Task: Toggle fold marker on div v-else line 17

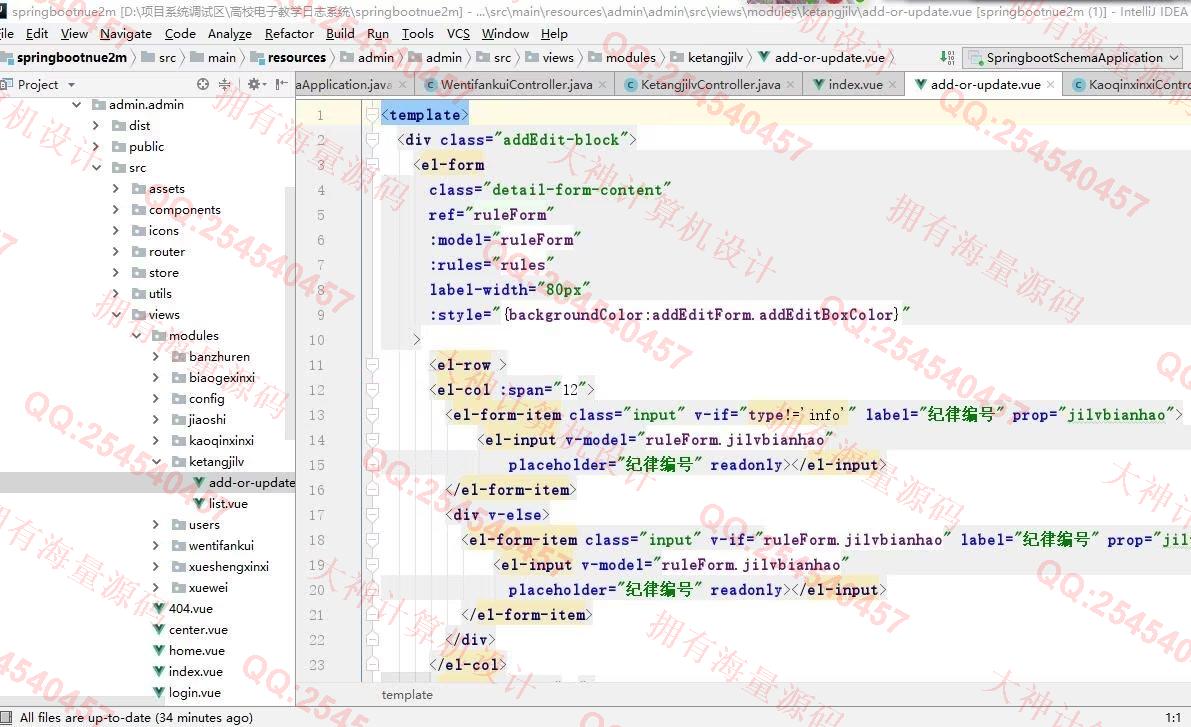Action: click(x=372, y=515)
